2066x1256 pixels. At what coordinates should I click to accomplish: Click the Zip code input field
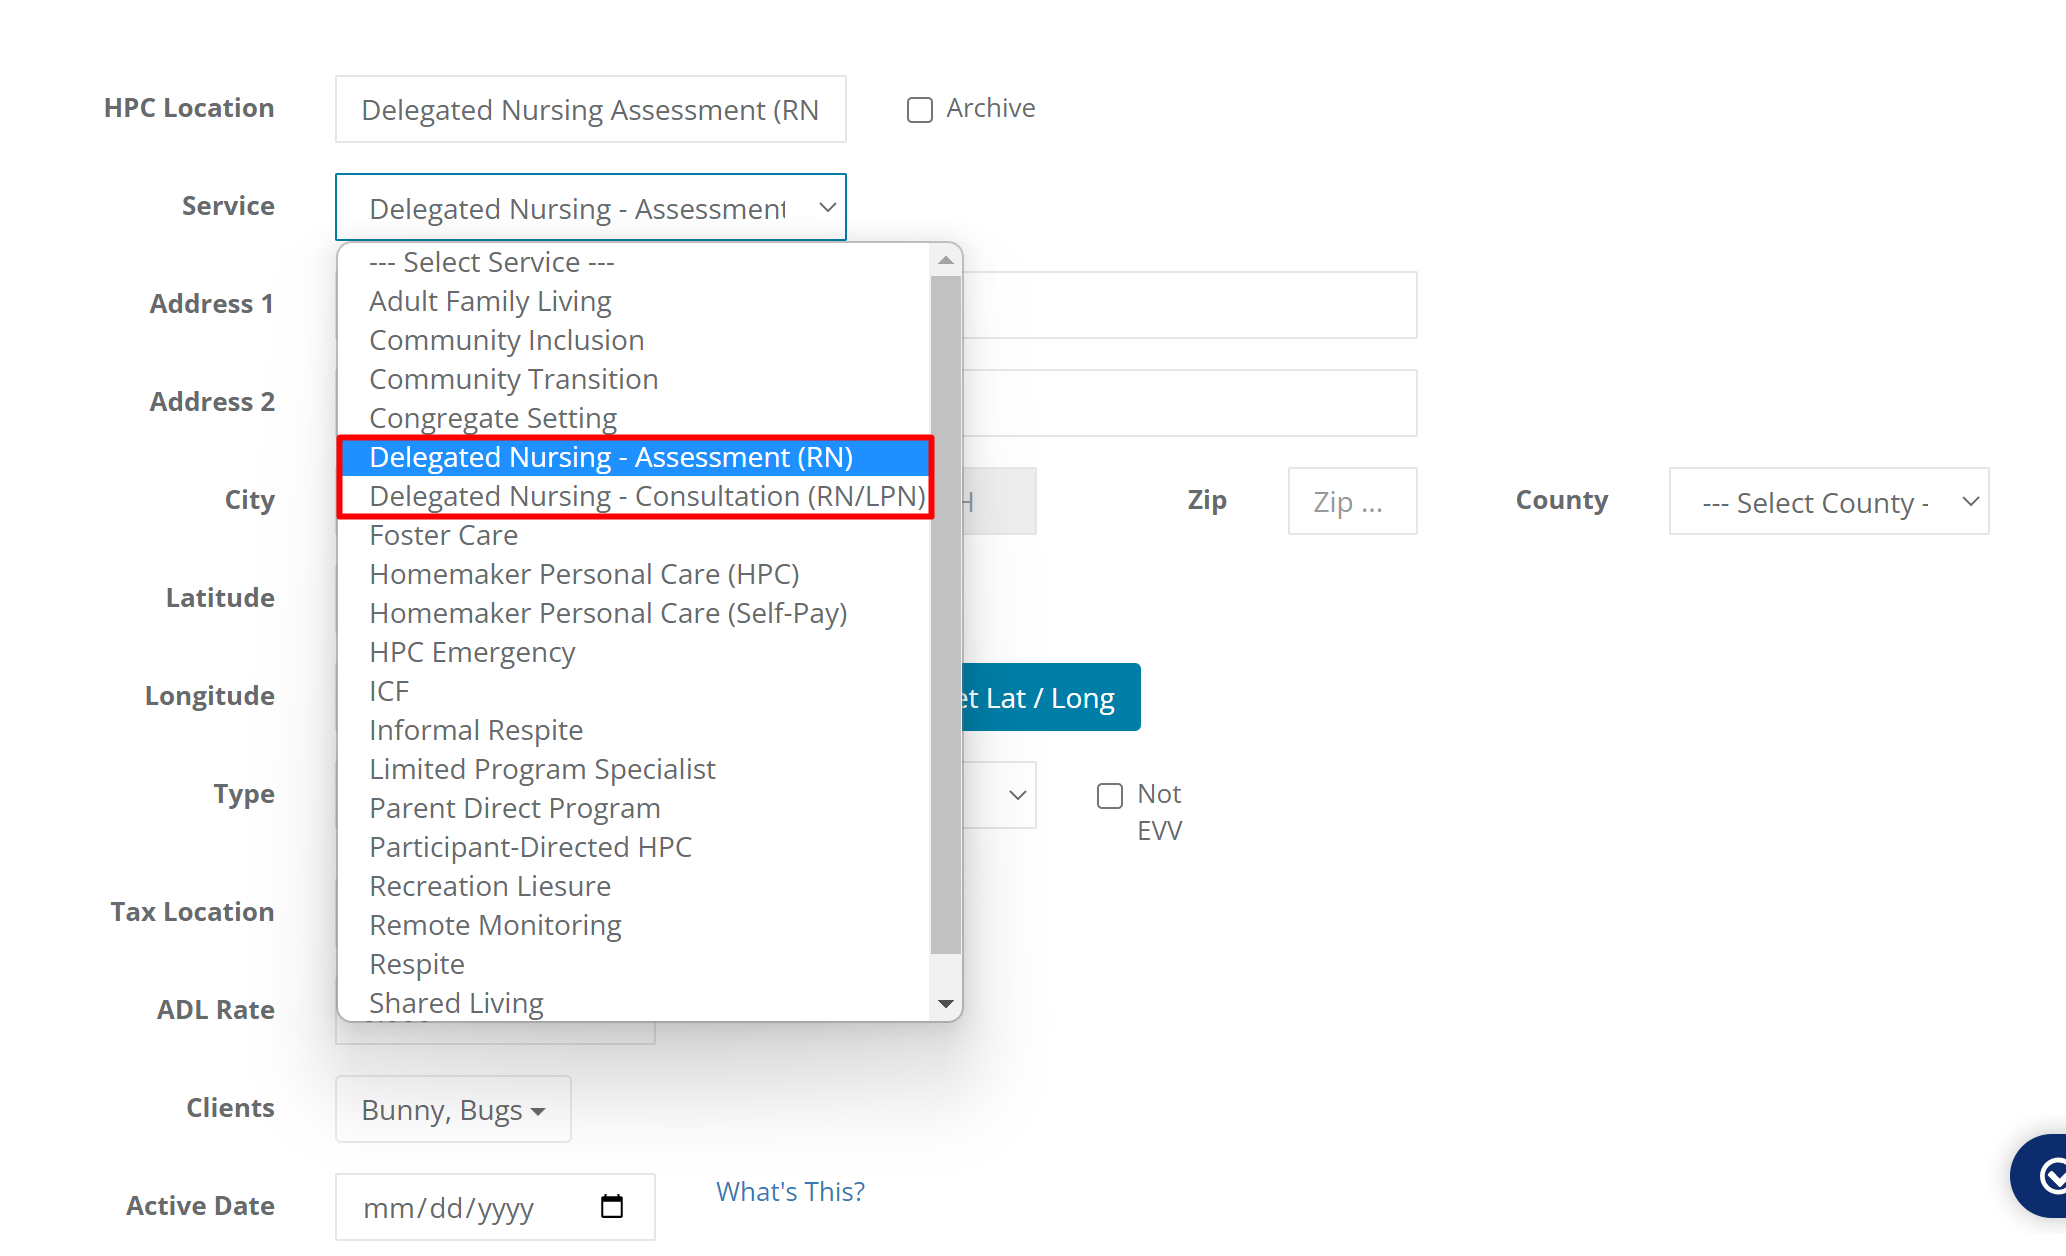tap(1352, 501)
